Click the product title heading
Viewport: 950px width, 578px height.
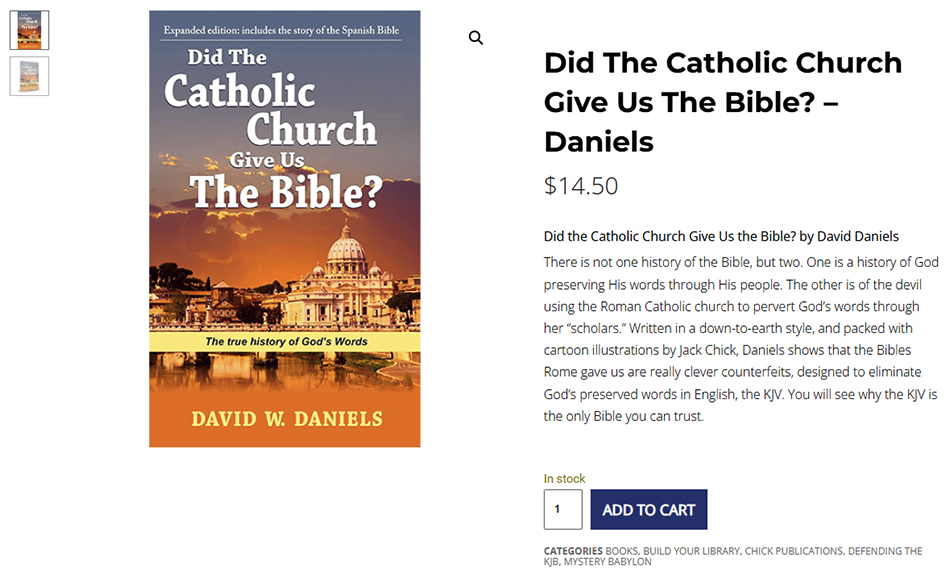click(722, 102)
